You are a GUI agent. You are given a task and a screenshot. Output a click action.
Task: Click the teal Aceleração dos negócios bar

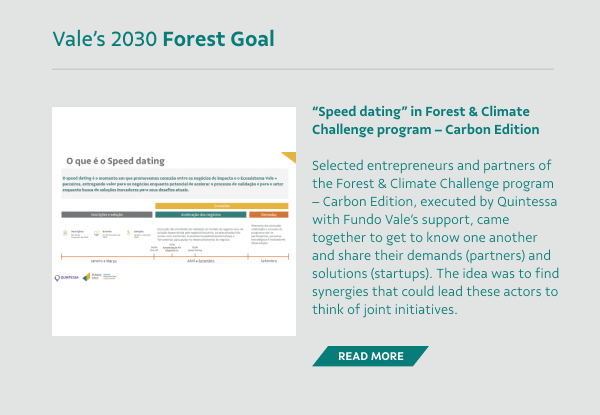[x=201, y=215]
